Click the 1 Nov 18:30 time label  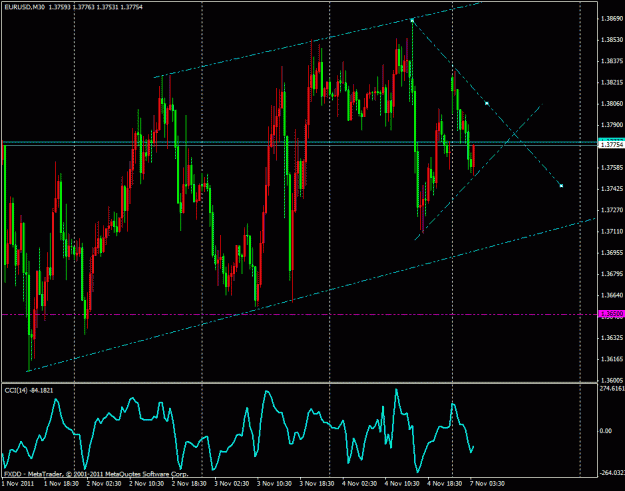[61, 484]
